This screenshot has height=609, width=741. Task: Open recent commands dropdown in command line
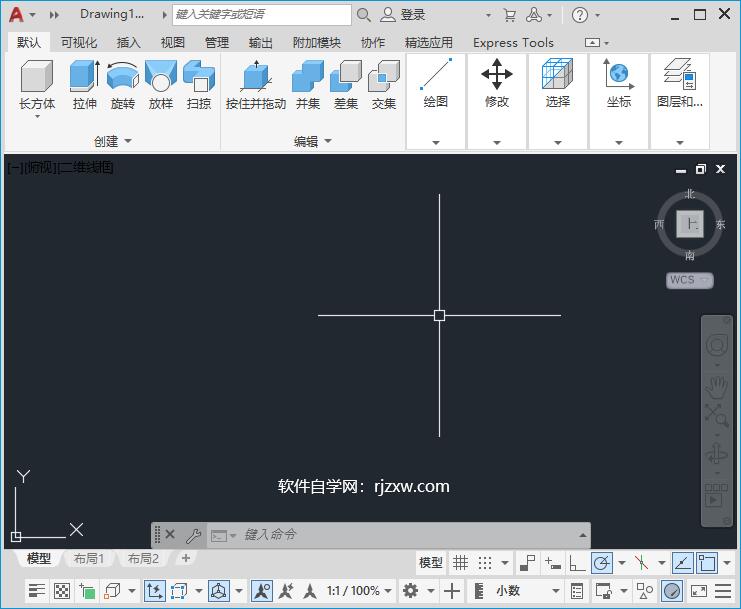coord(224,536)
